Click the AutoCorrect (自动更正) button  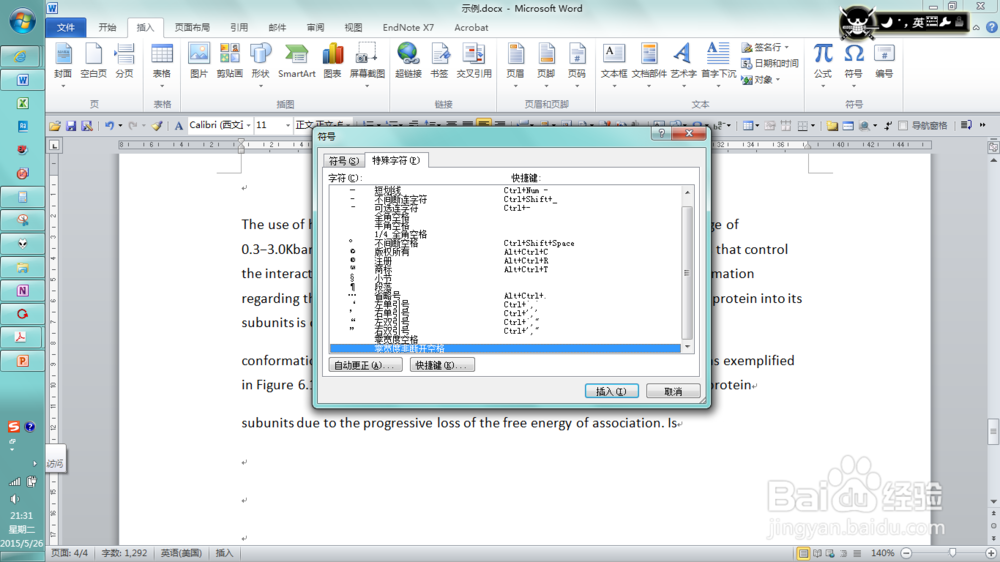point(365,366)
